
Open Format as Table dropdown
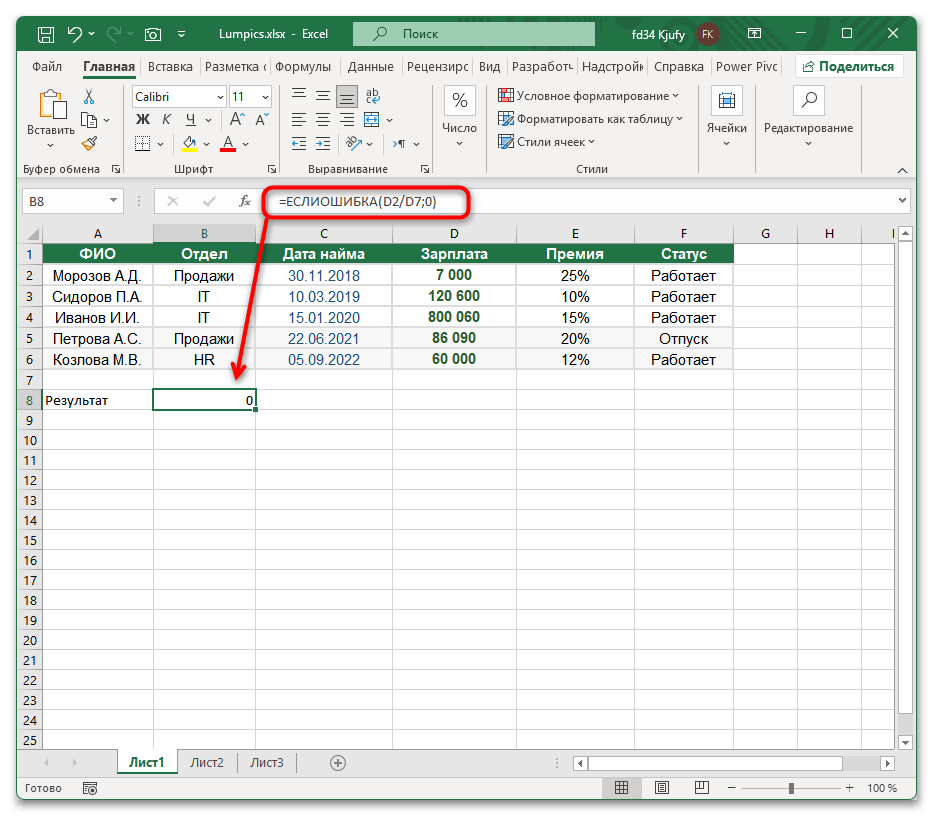pyautogui.click(x=590, y=119)
